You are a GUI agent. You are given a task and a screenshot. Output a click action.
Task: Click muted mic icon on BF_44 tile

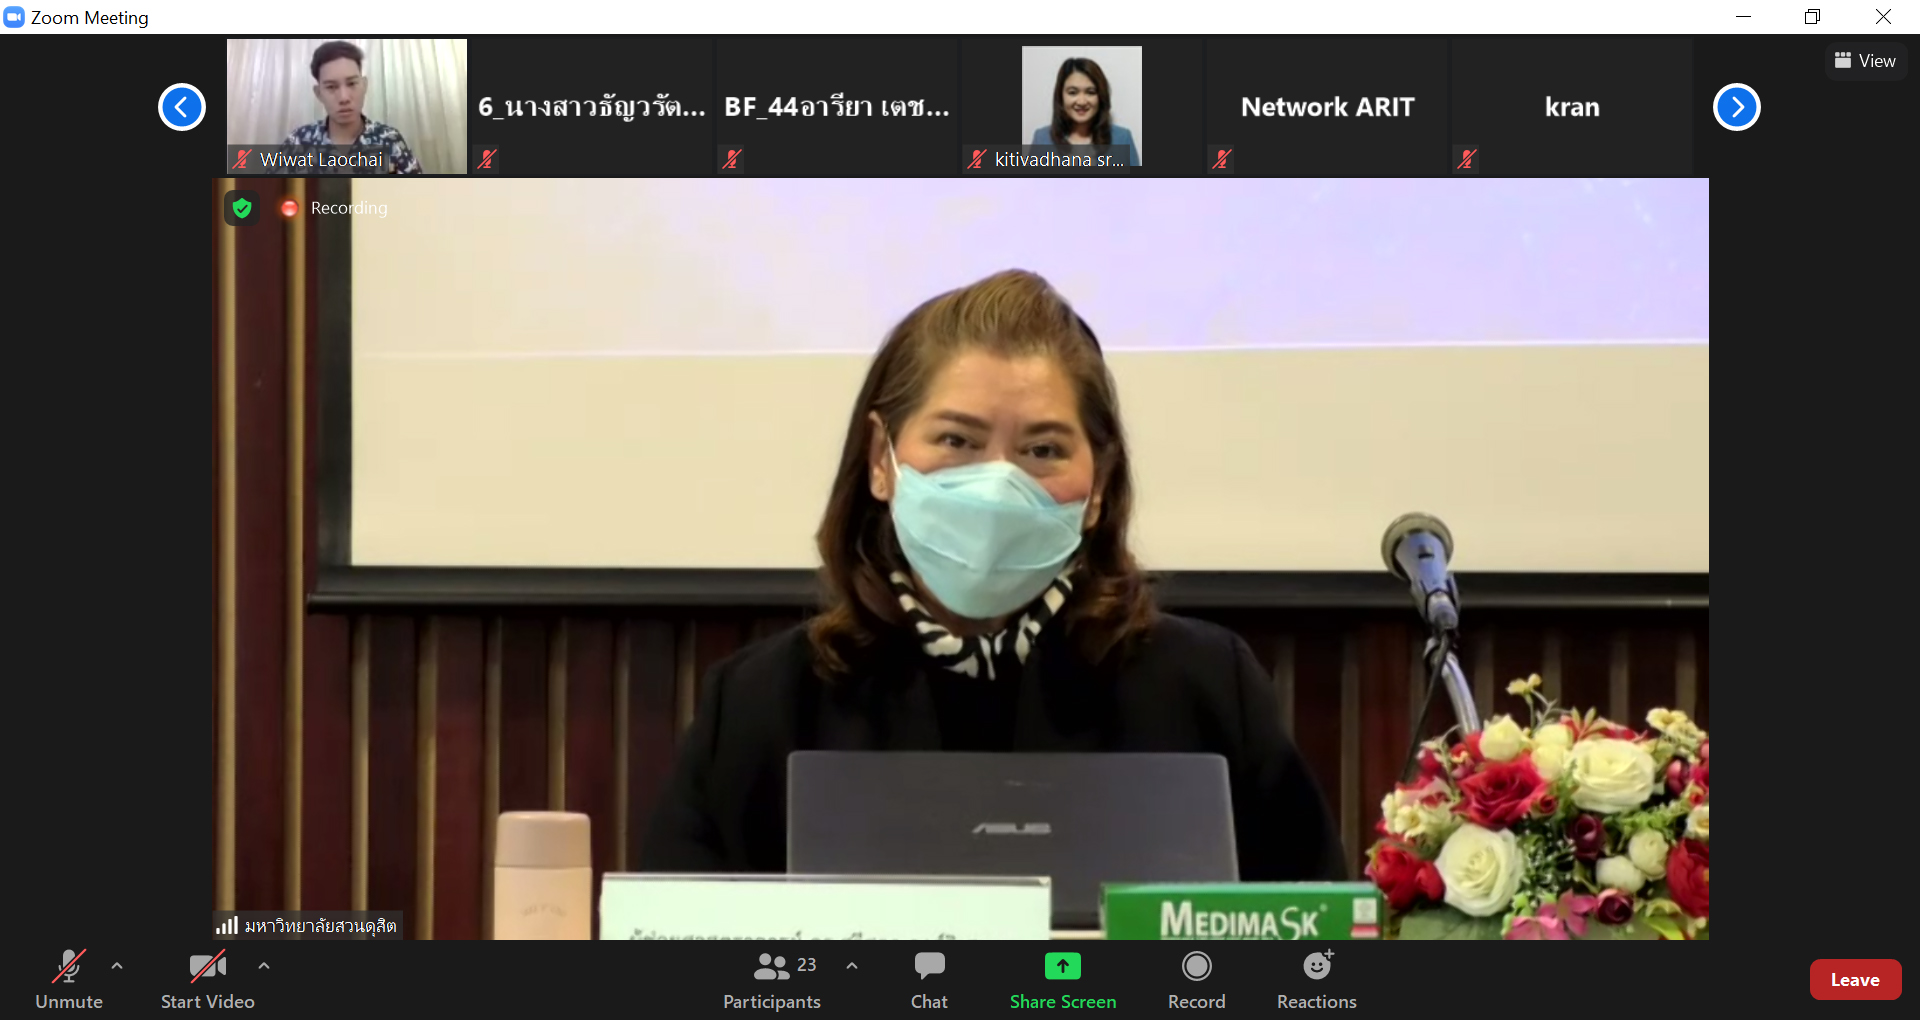(732, 159)
